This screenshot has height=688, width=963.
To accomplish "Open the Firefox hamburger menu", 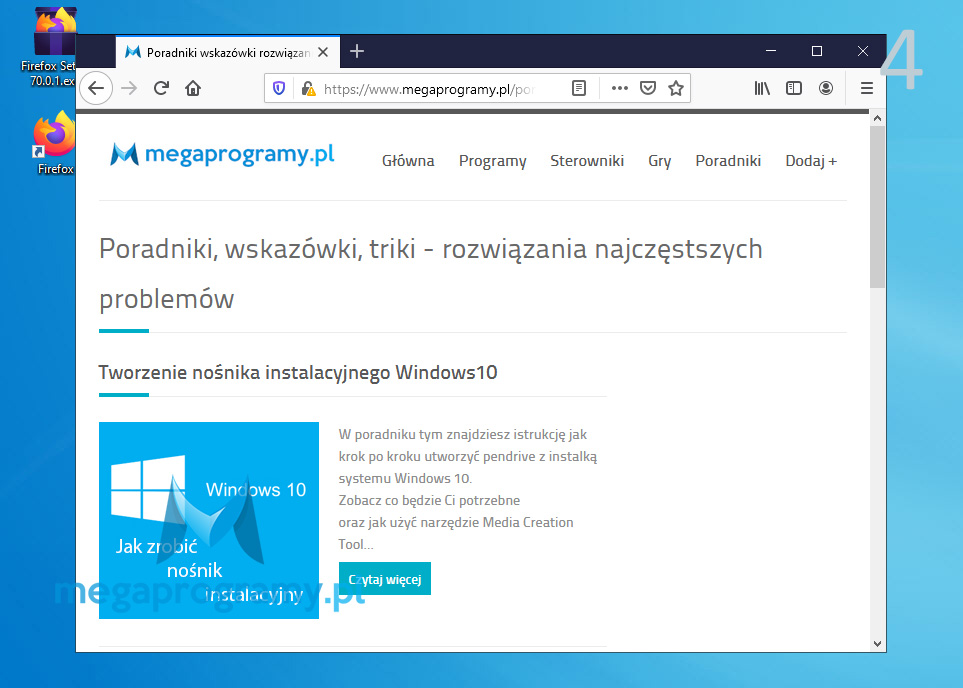I will point(867,88).
